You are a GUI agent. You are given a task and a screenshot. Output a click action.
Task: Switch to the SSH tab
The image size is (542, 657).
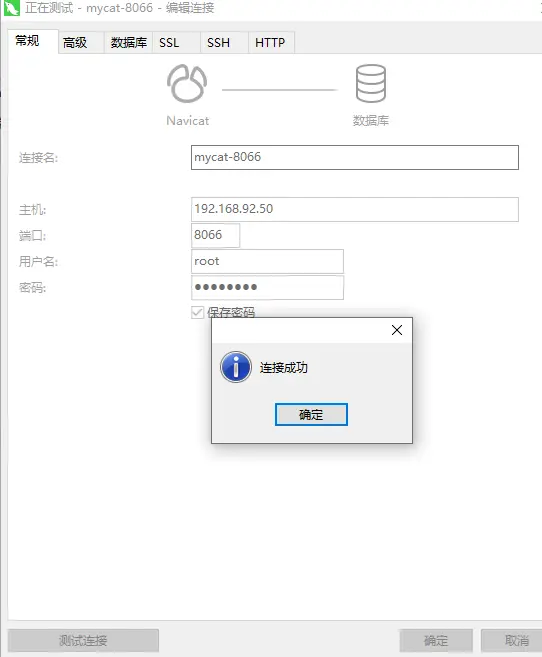[x=225, y=42]
